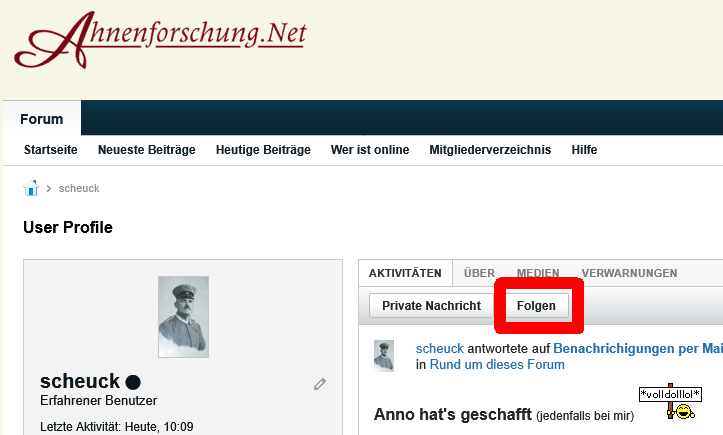Open the Forum tab

[x=41, y=119]
